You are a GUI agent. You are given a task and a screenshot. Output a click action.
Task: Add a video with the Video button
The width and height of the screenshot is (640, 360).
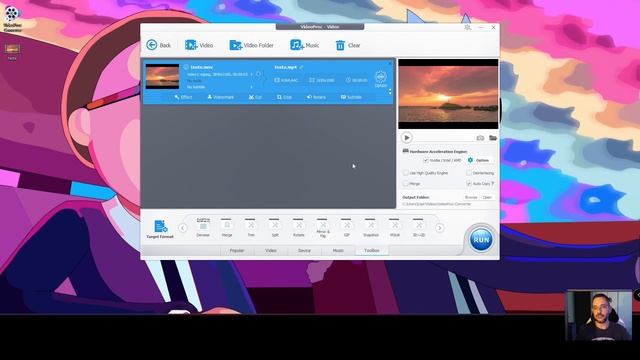(199, 45)
